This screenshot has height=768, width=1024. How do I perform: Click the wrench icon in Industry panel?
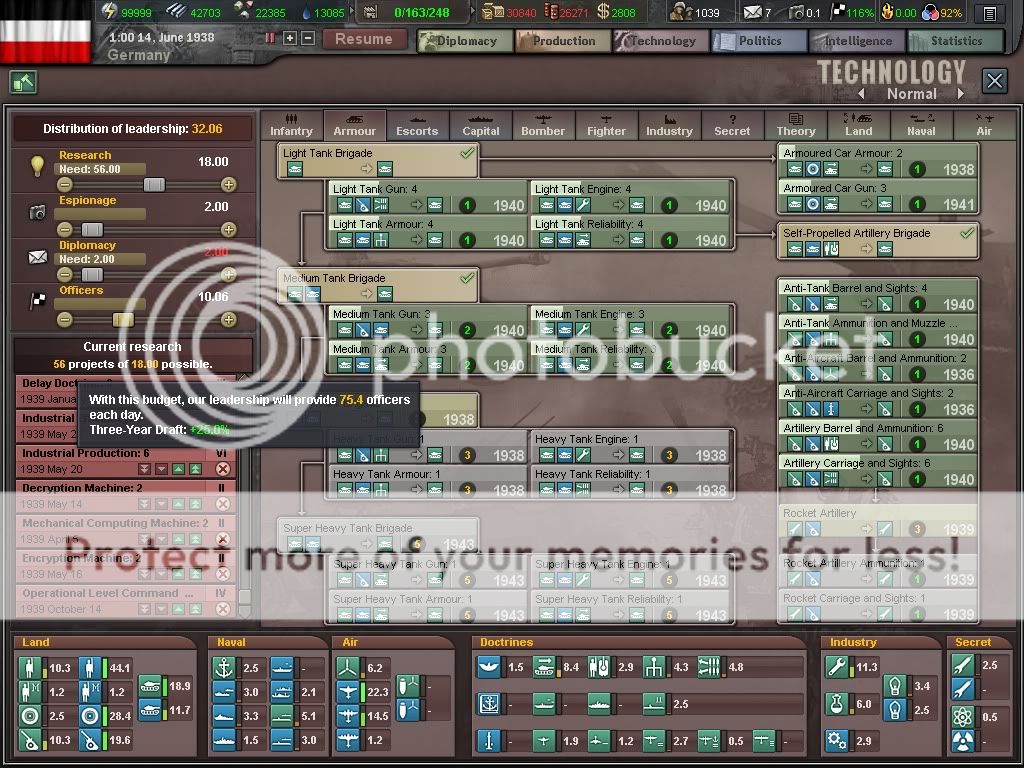837,667
